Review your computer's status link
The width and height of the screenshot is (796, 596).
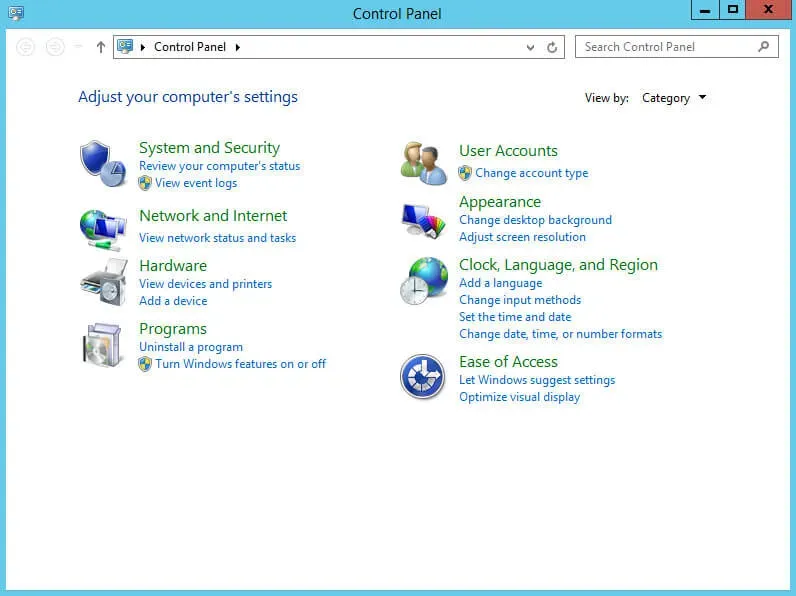pyautogui.click(x=219, y=166)
